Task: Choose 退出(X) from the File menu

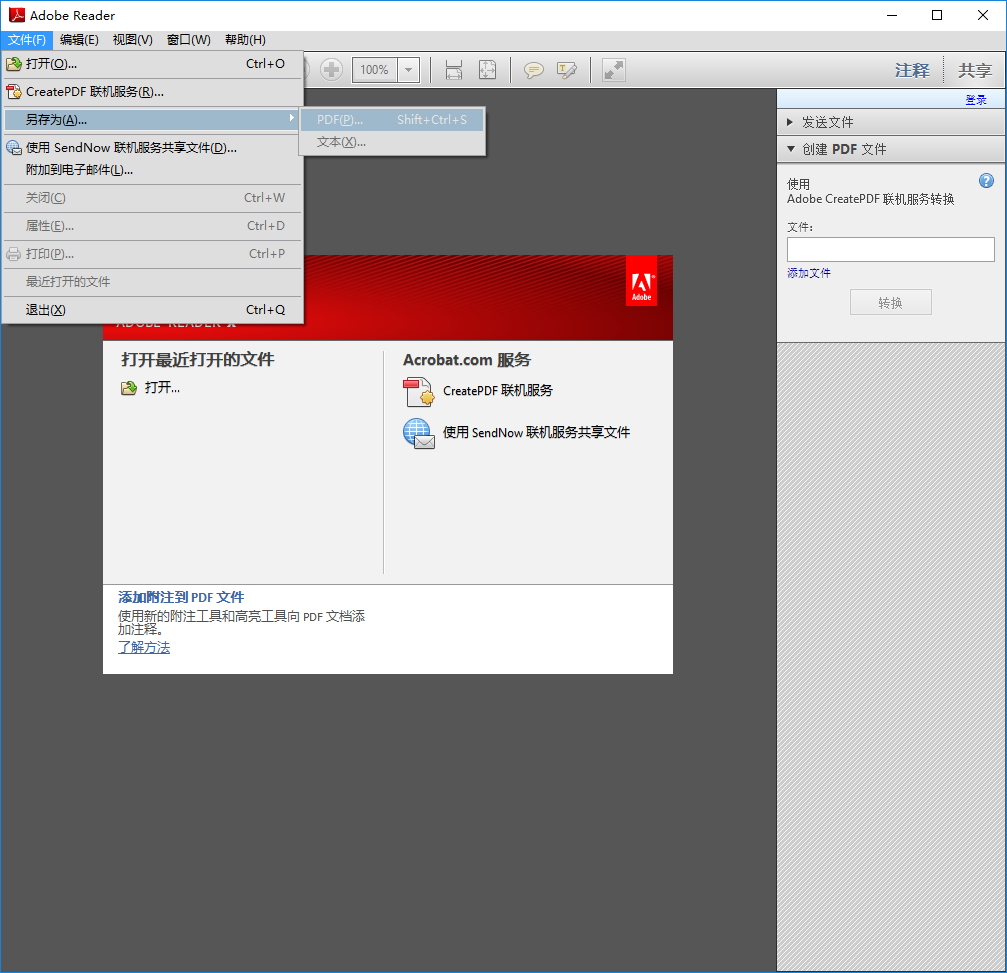Action: click(152, 310)
